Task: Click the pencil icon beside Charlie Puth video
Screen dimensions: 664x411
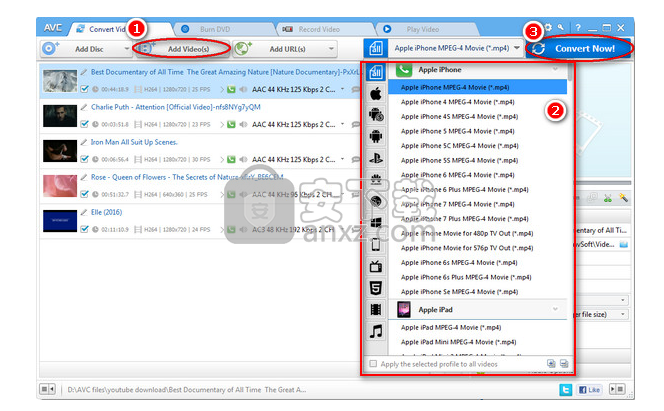Action: (84, 107)
